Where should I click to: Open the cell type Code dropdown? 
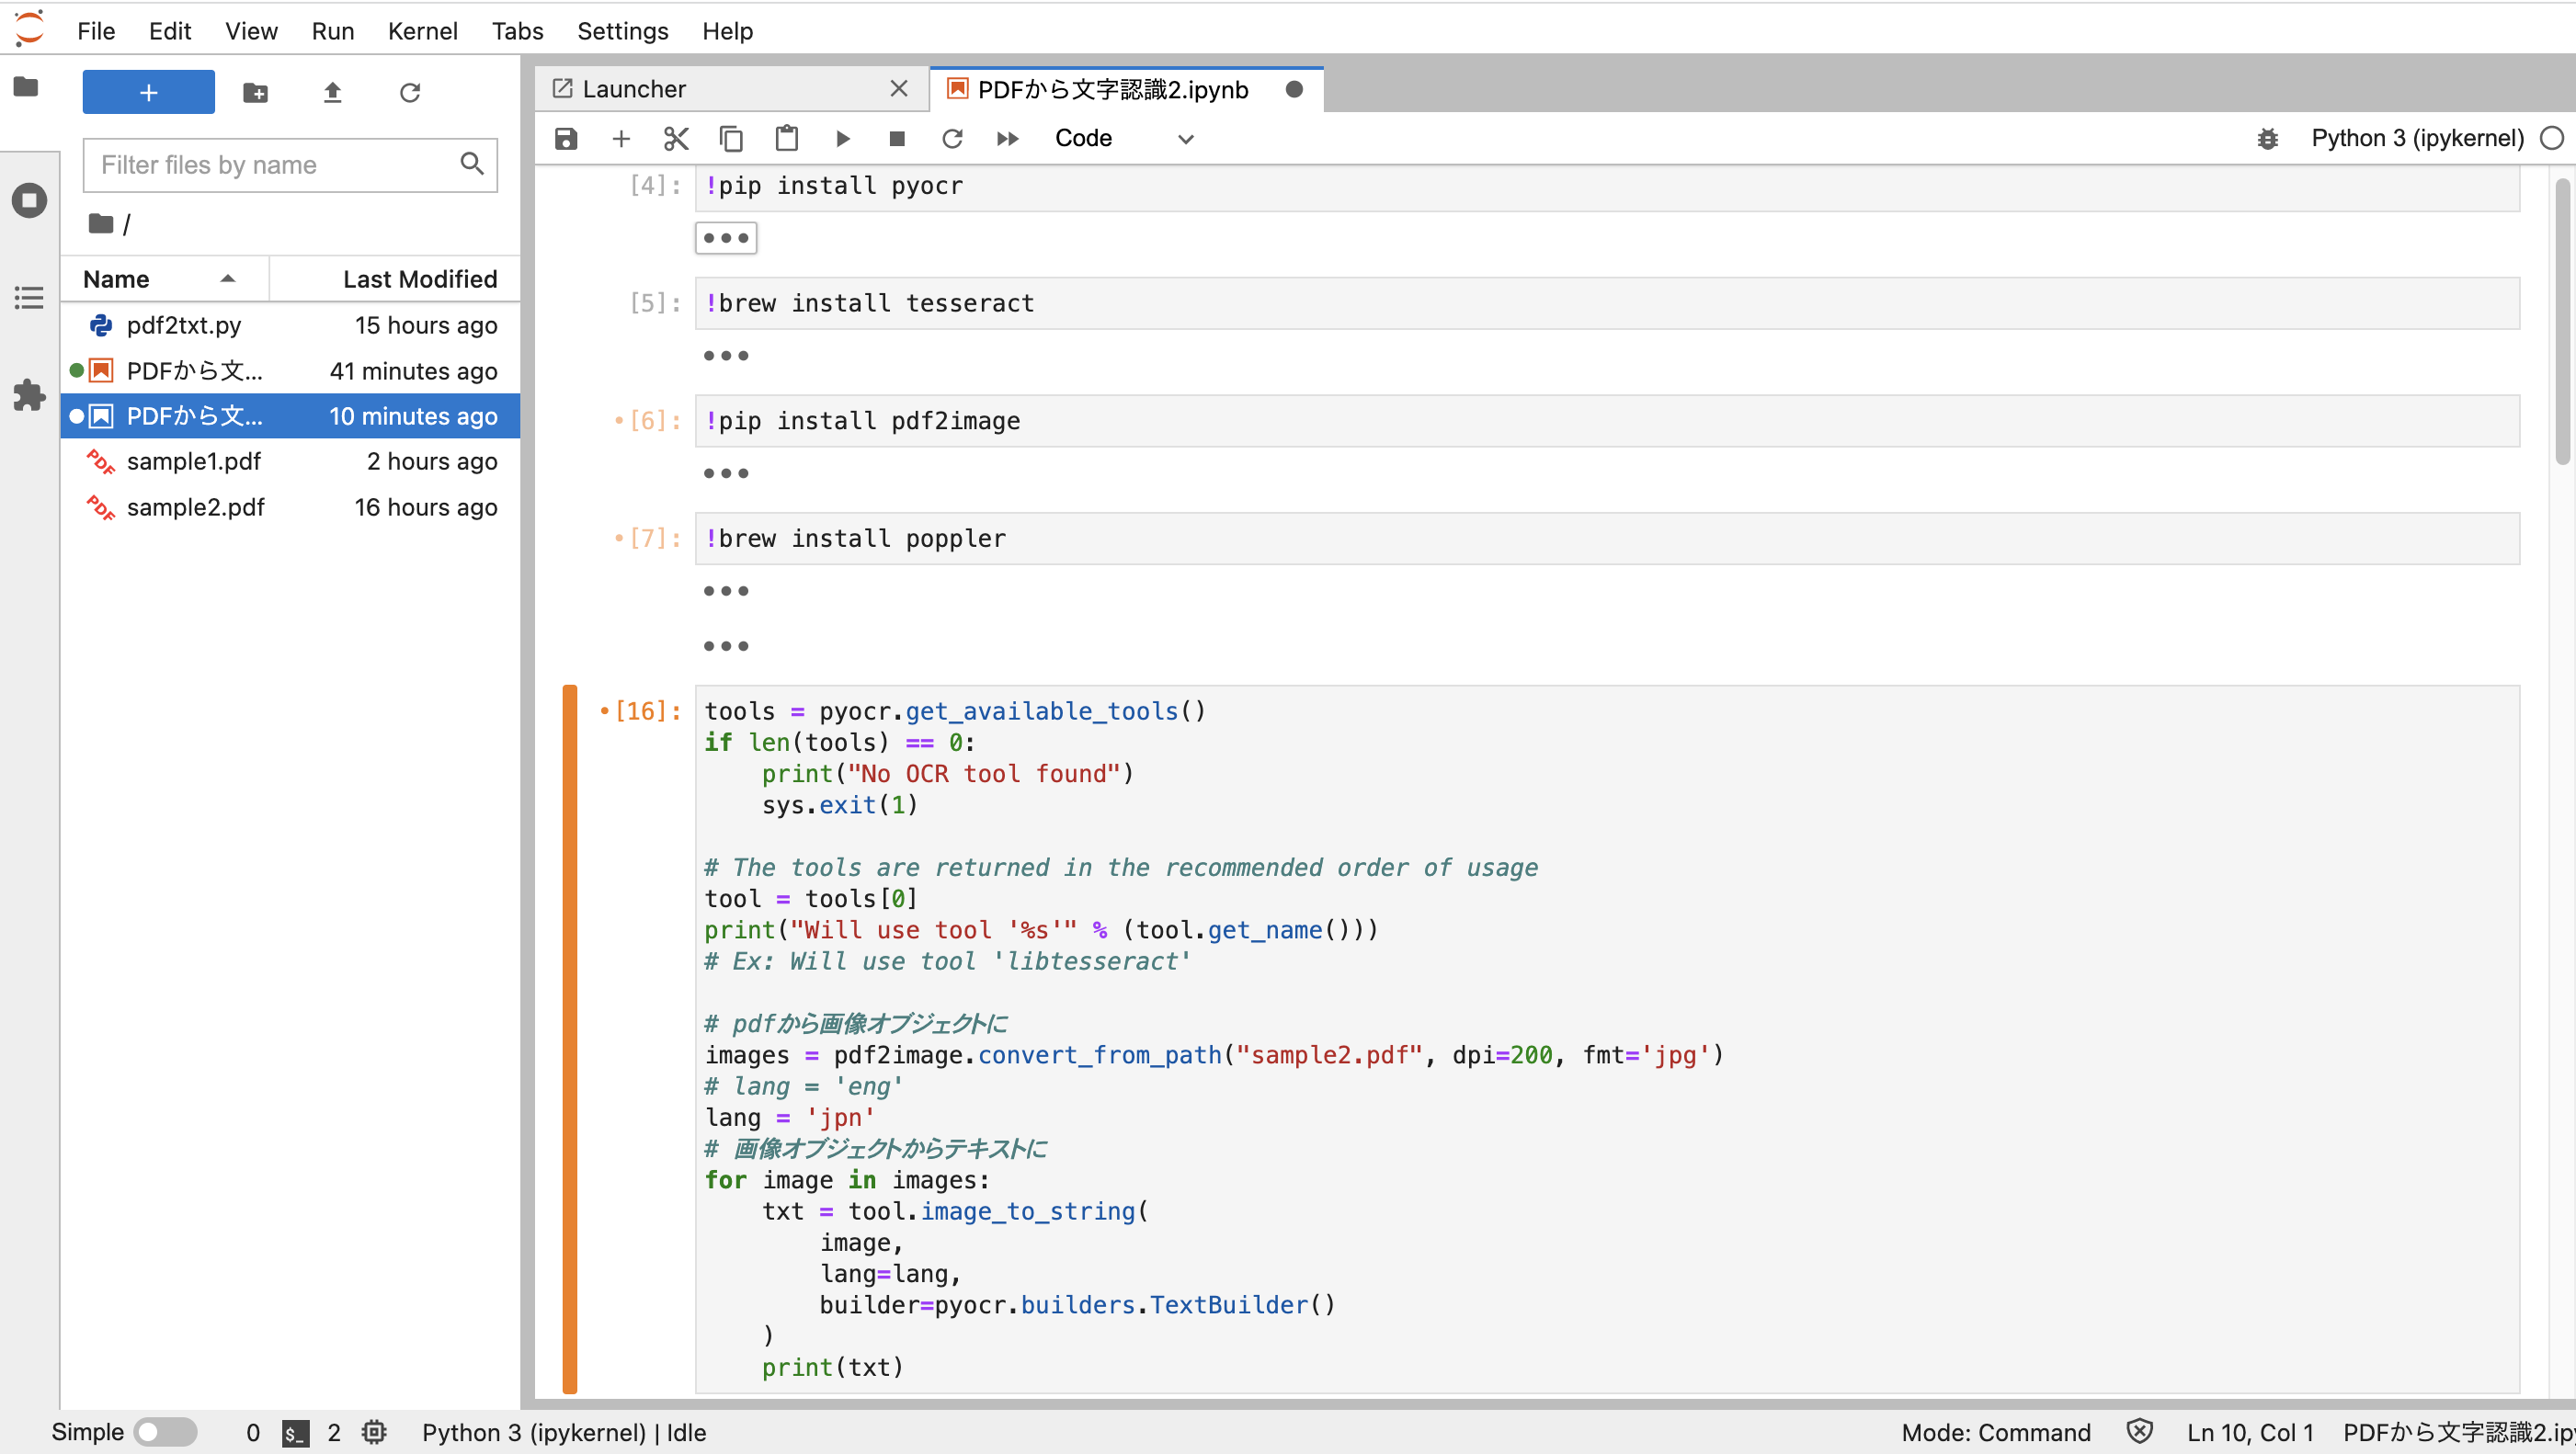(1124, 139)
